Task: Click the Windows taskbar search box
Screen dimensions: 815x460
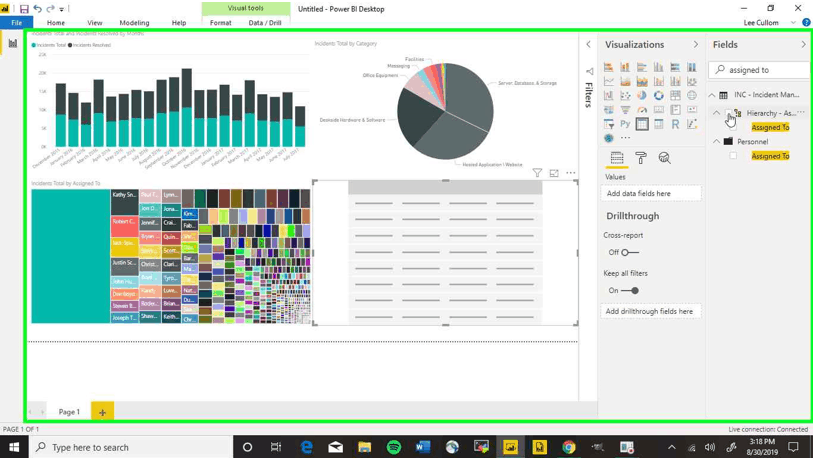Action: pos(132,447)
